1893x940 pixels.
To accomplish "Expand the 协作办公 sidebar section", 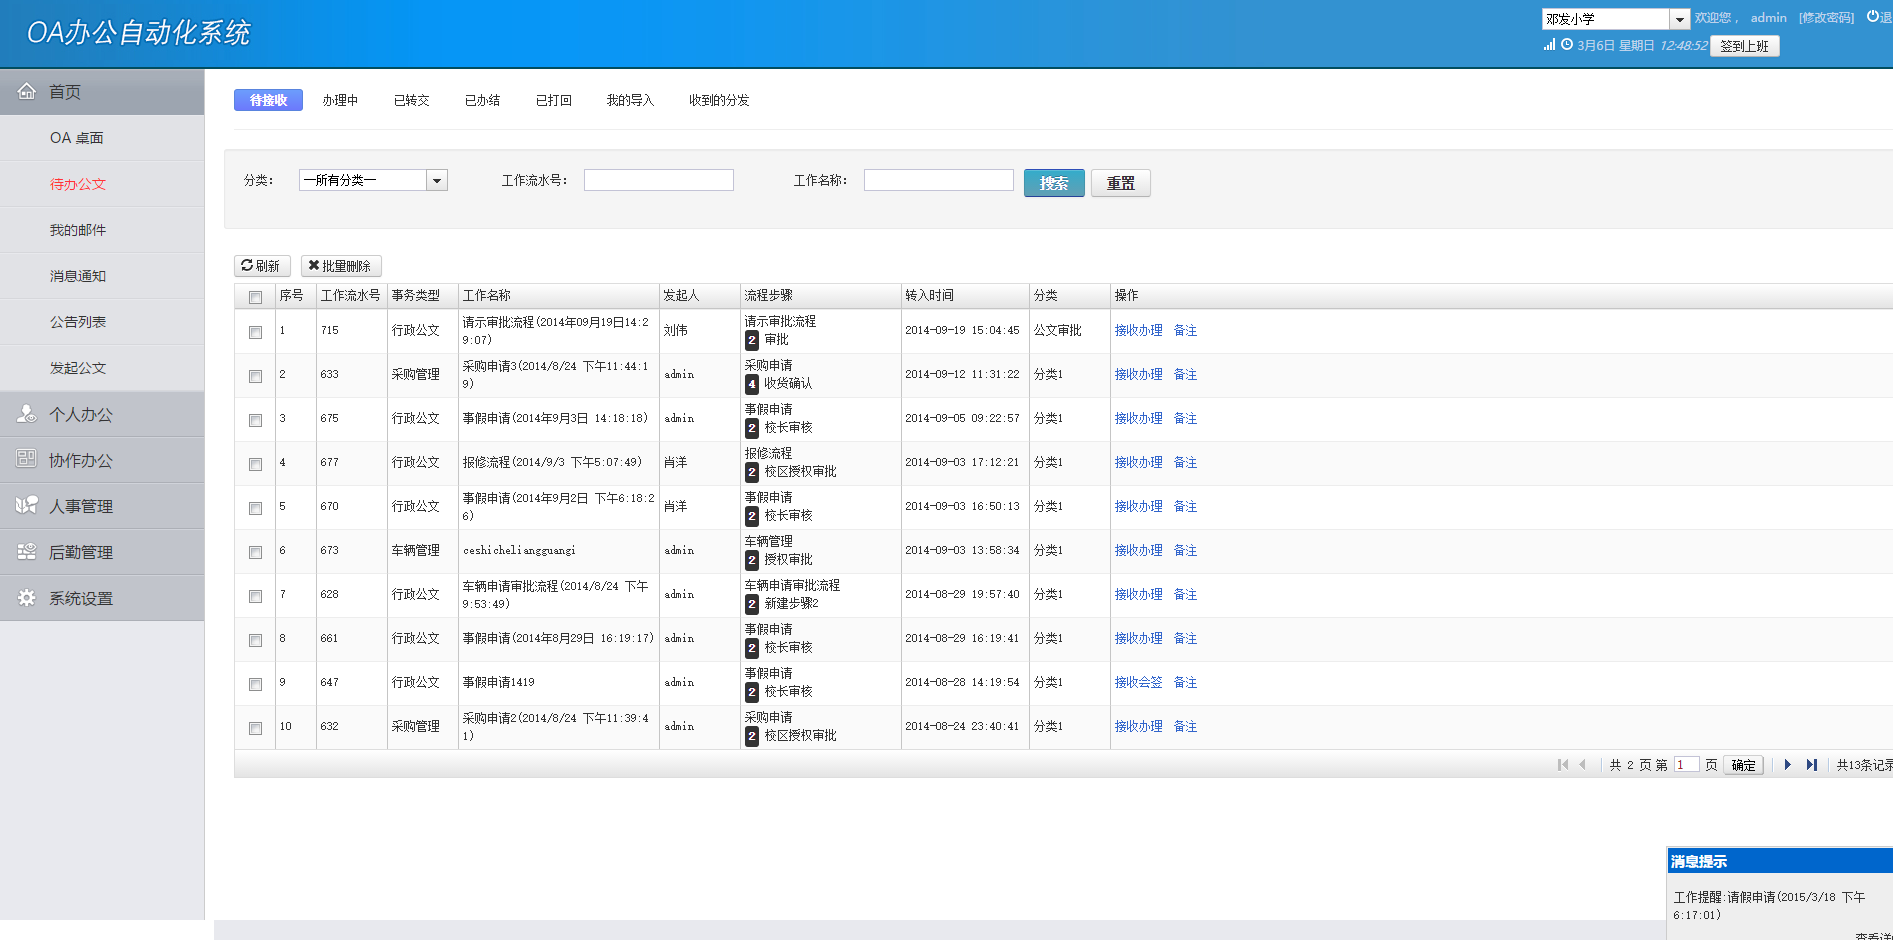I will (102, 460).
